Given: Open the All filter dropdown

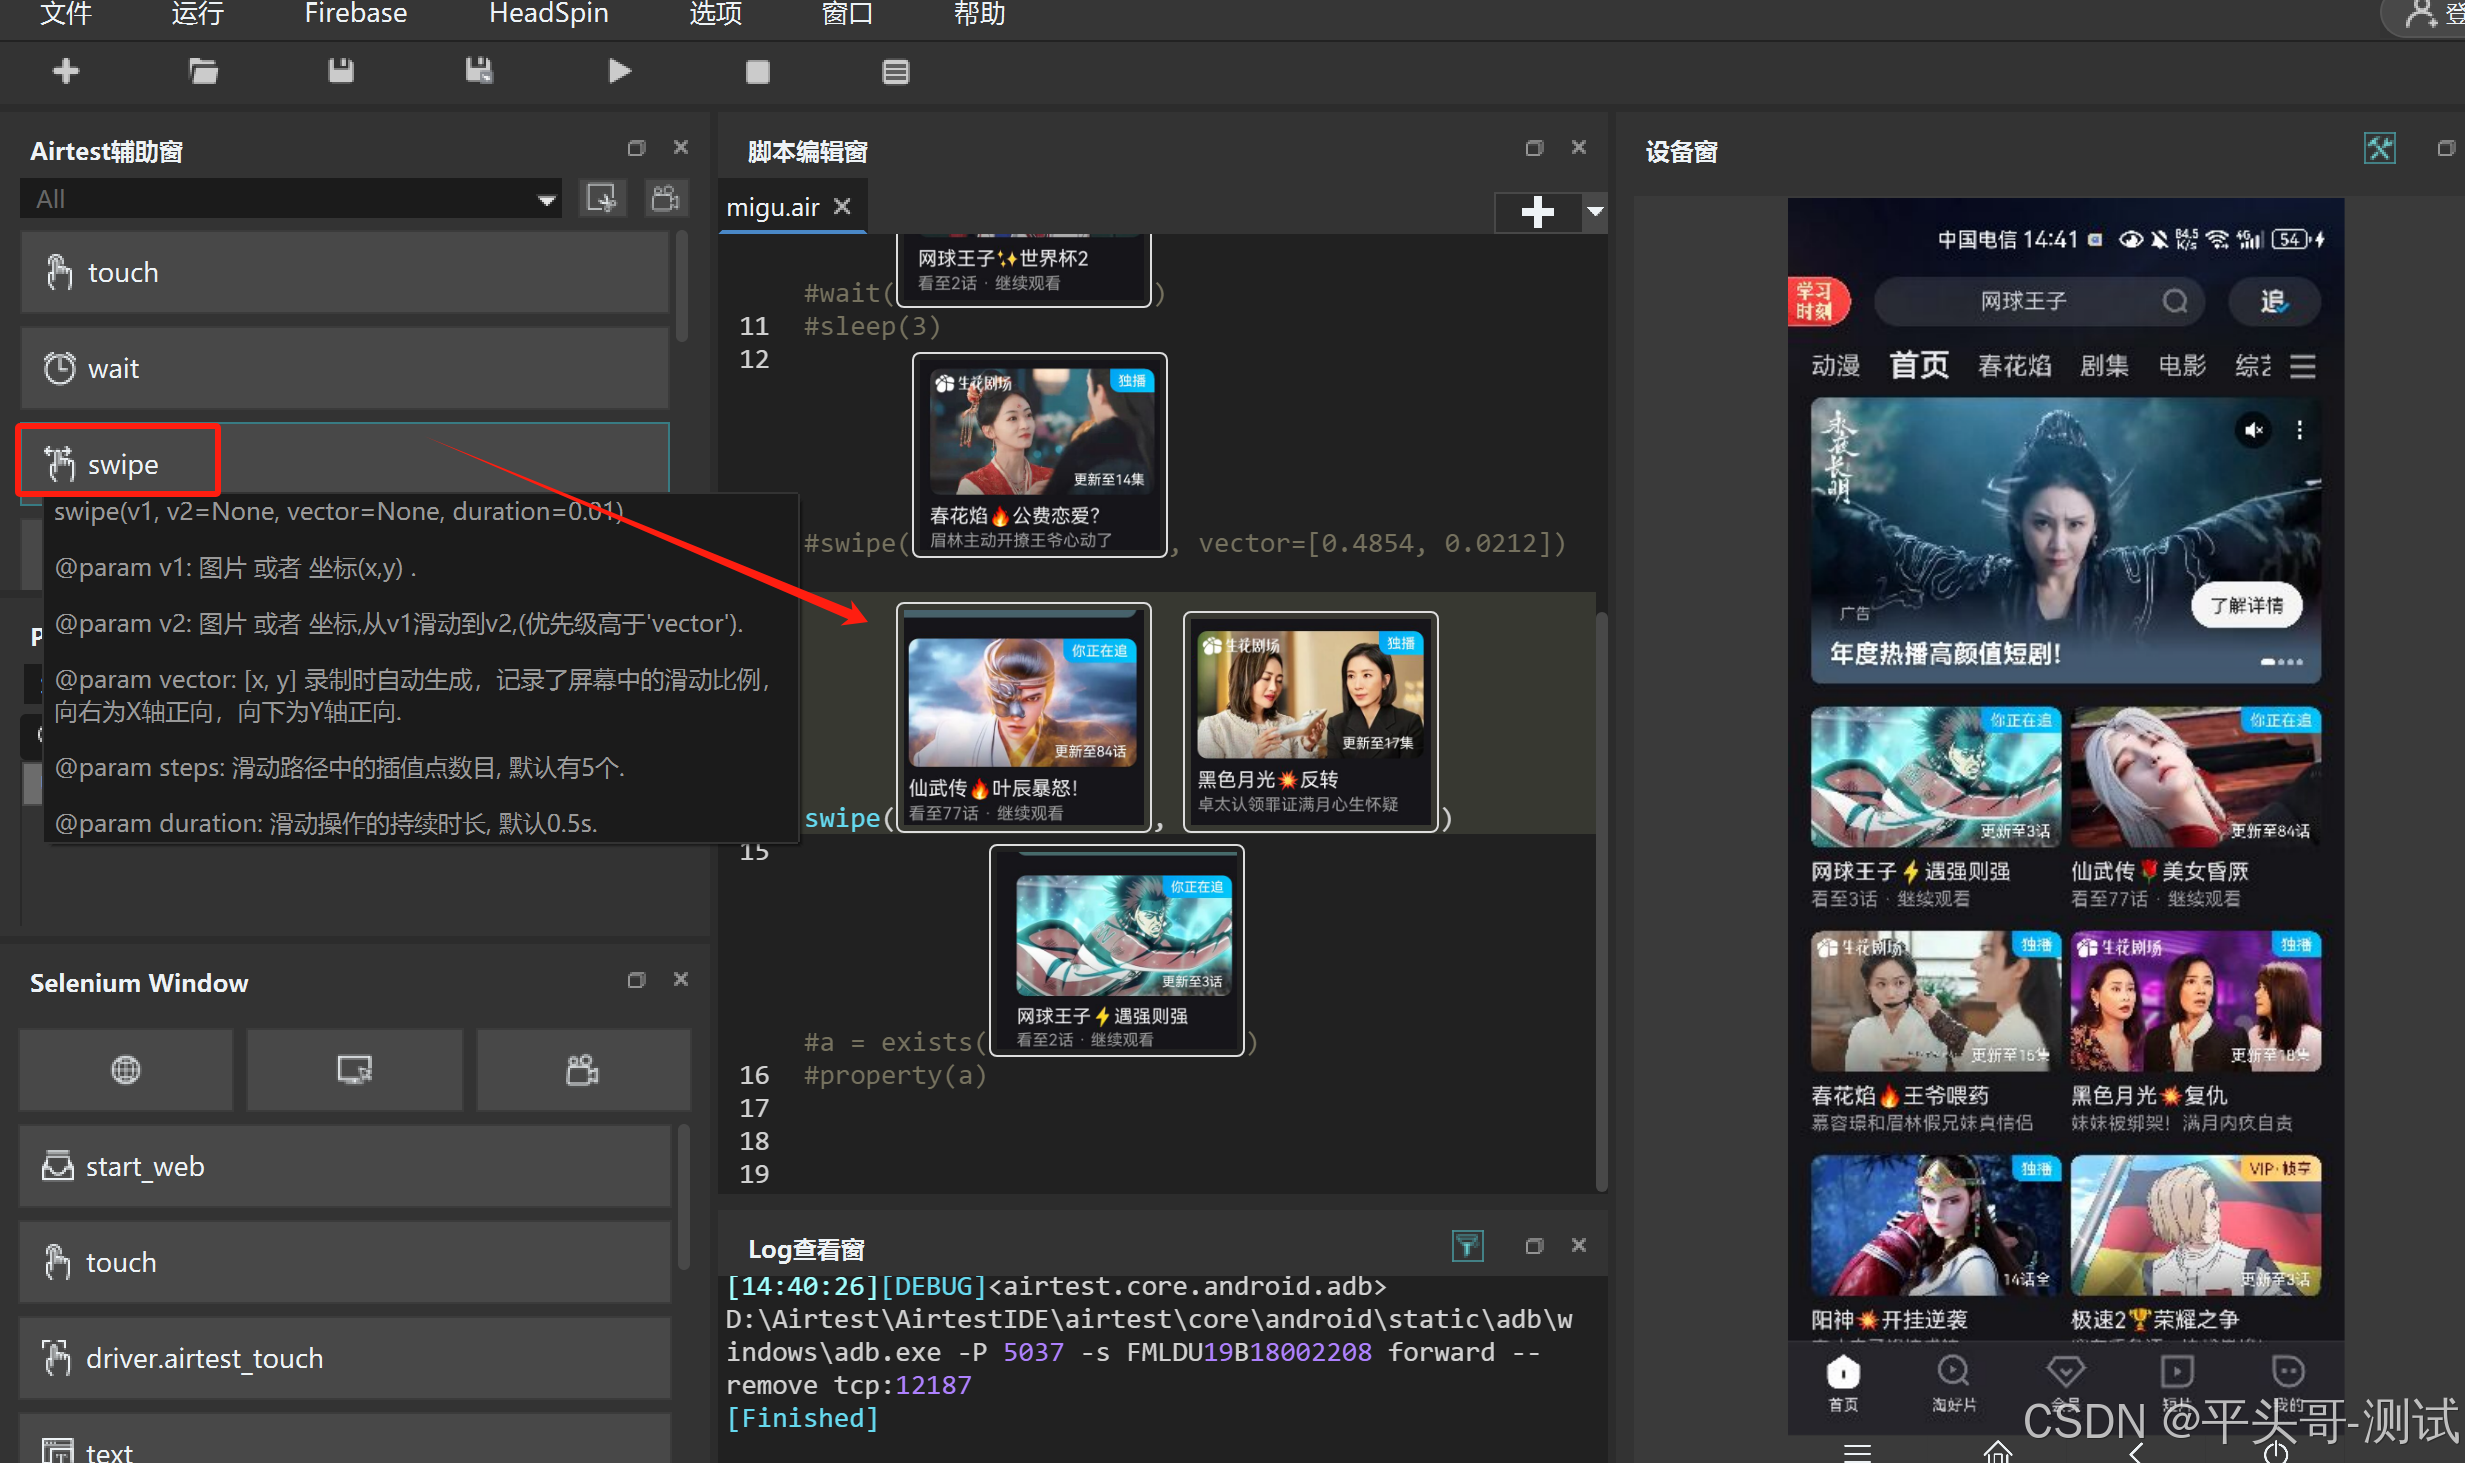Looking at the screenshot, I should pyautogui.click(x=290, y=199).
